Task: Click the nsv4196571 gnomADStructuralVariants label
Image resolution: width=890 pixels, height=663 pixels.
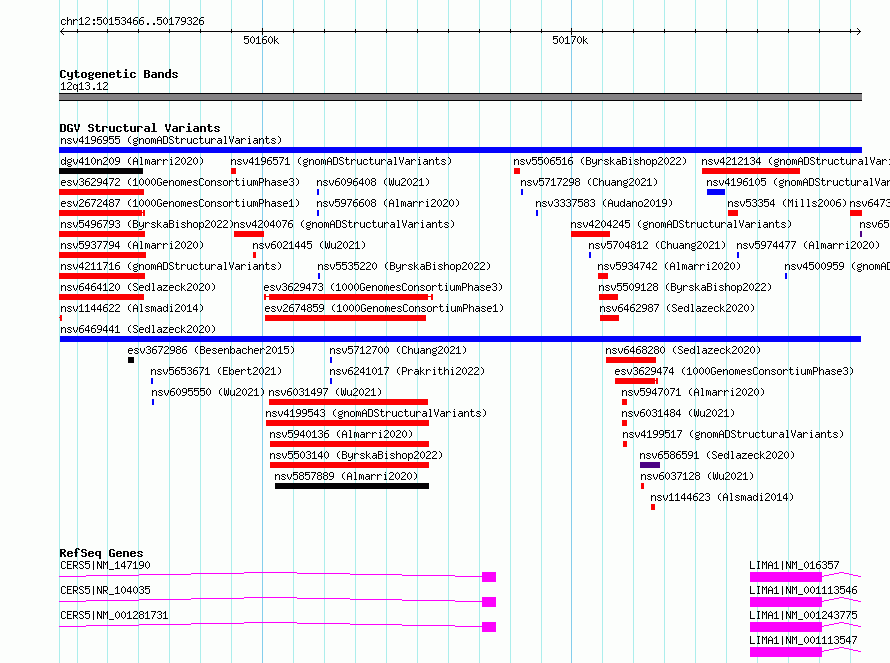Action: (341, 161)
